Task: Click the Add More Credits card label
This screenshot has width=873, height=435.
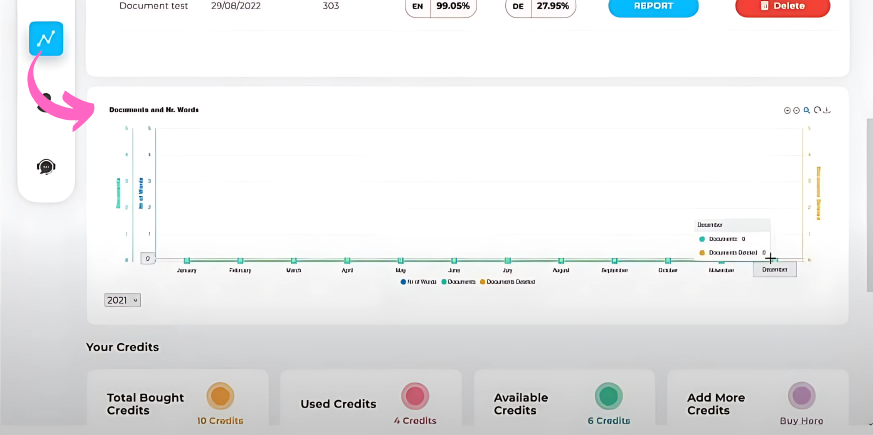Action: (716, 404)
